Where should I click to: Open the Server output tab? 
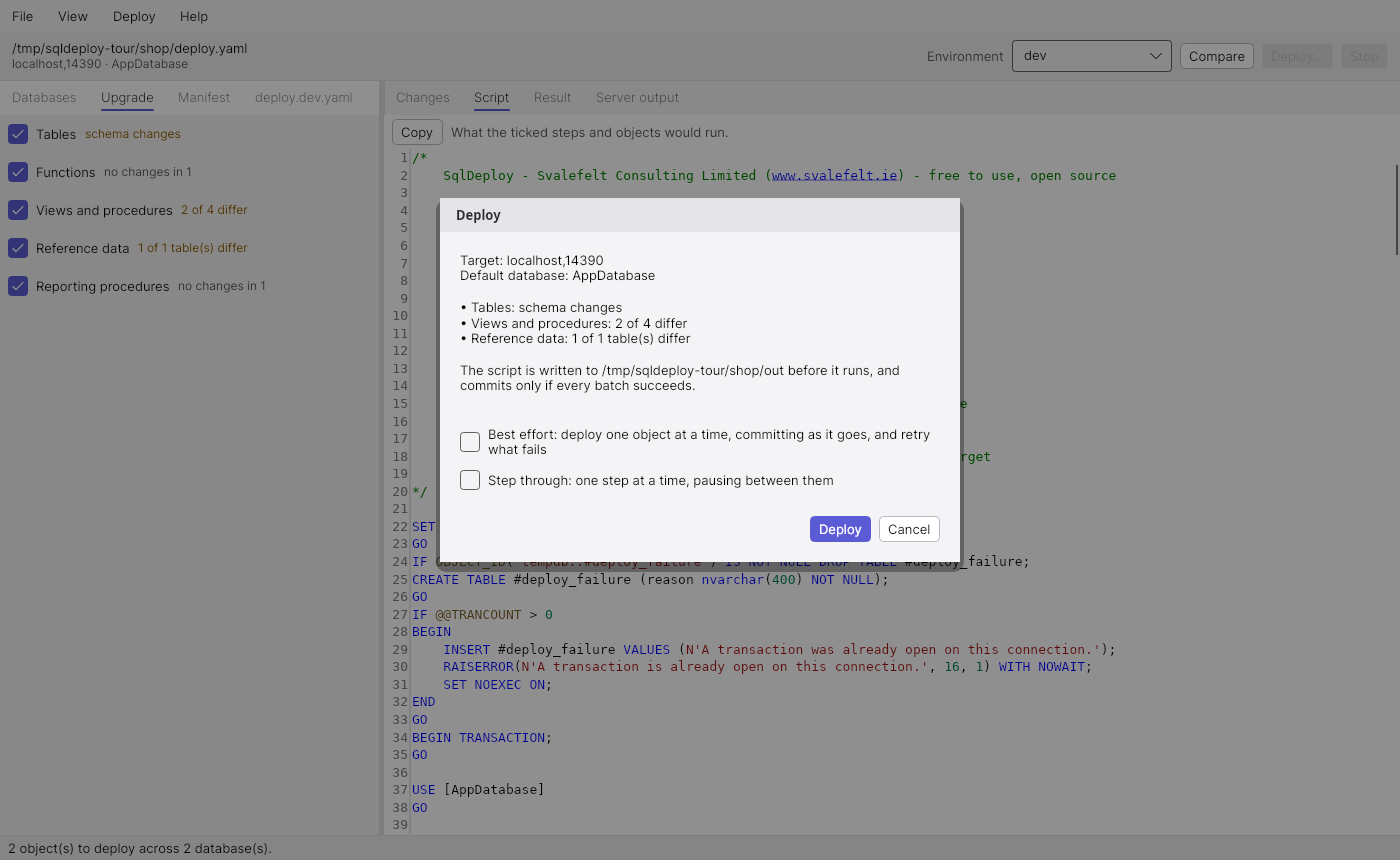tap(637, 97)
